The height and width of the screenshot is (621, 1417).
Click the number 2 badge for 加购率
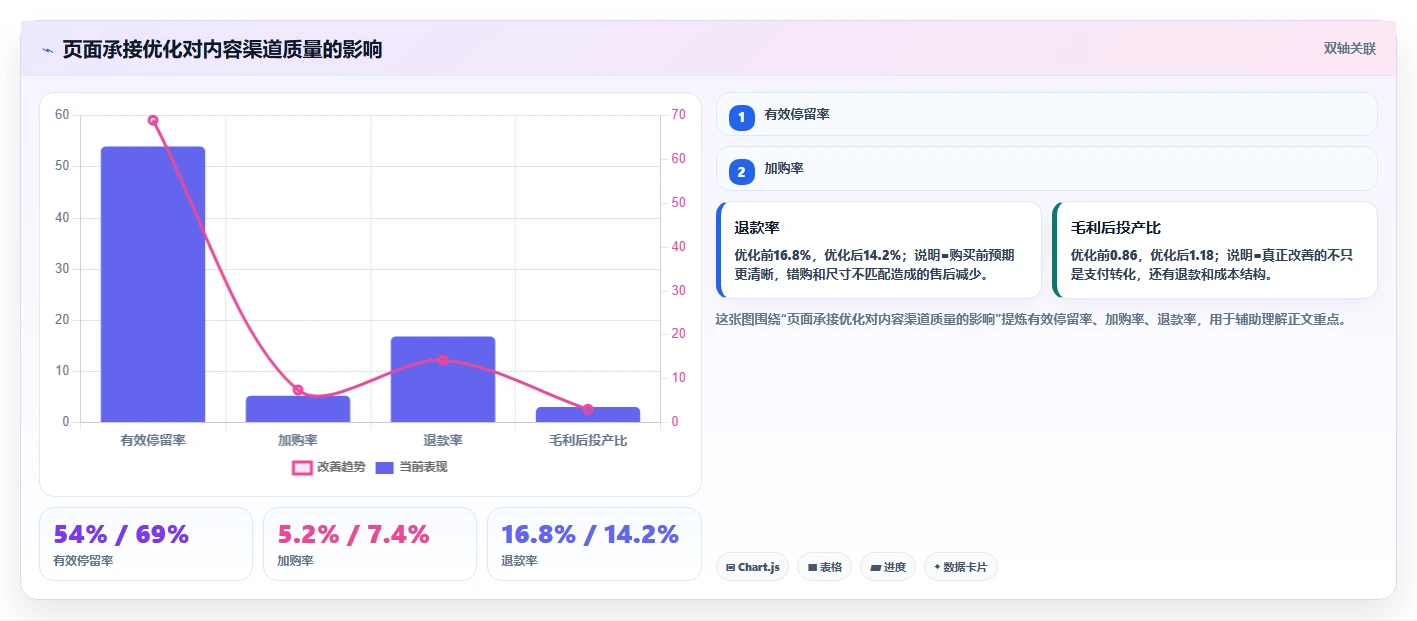pyautogui.click(x=741, y=172)
